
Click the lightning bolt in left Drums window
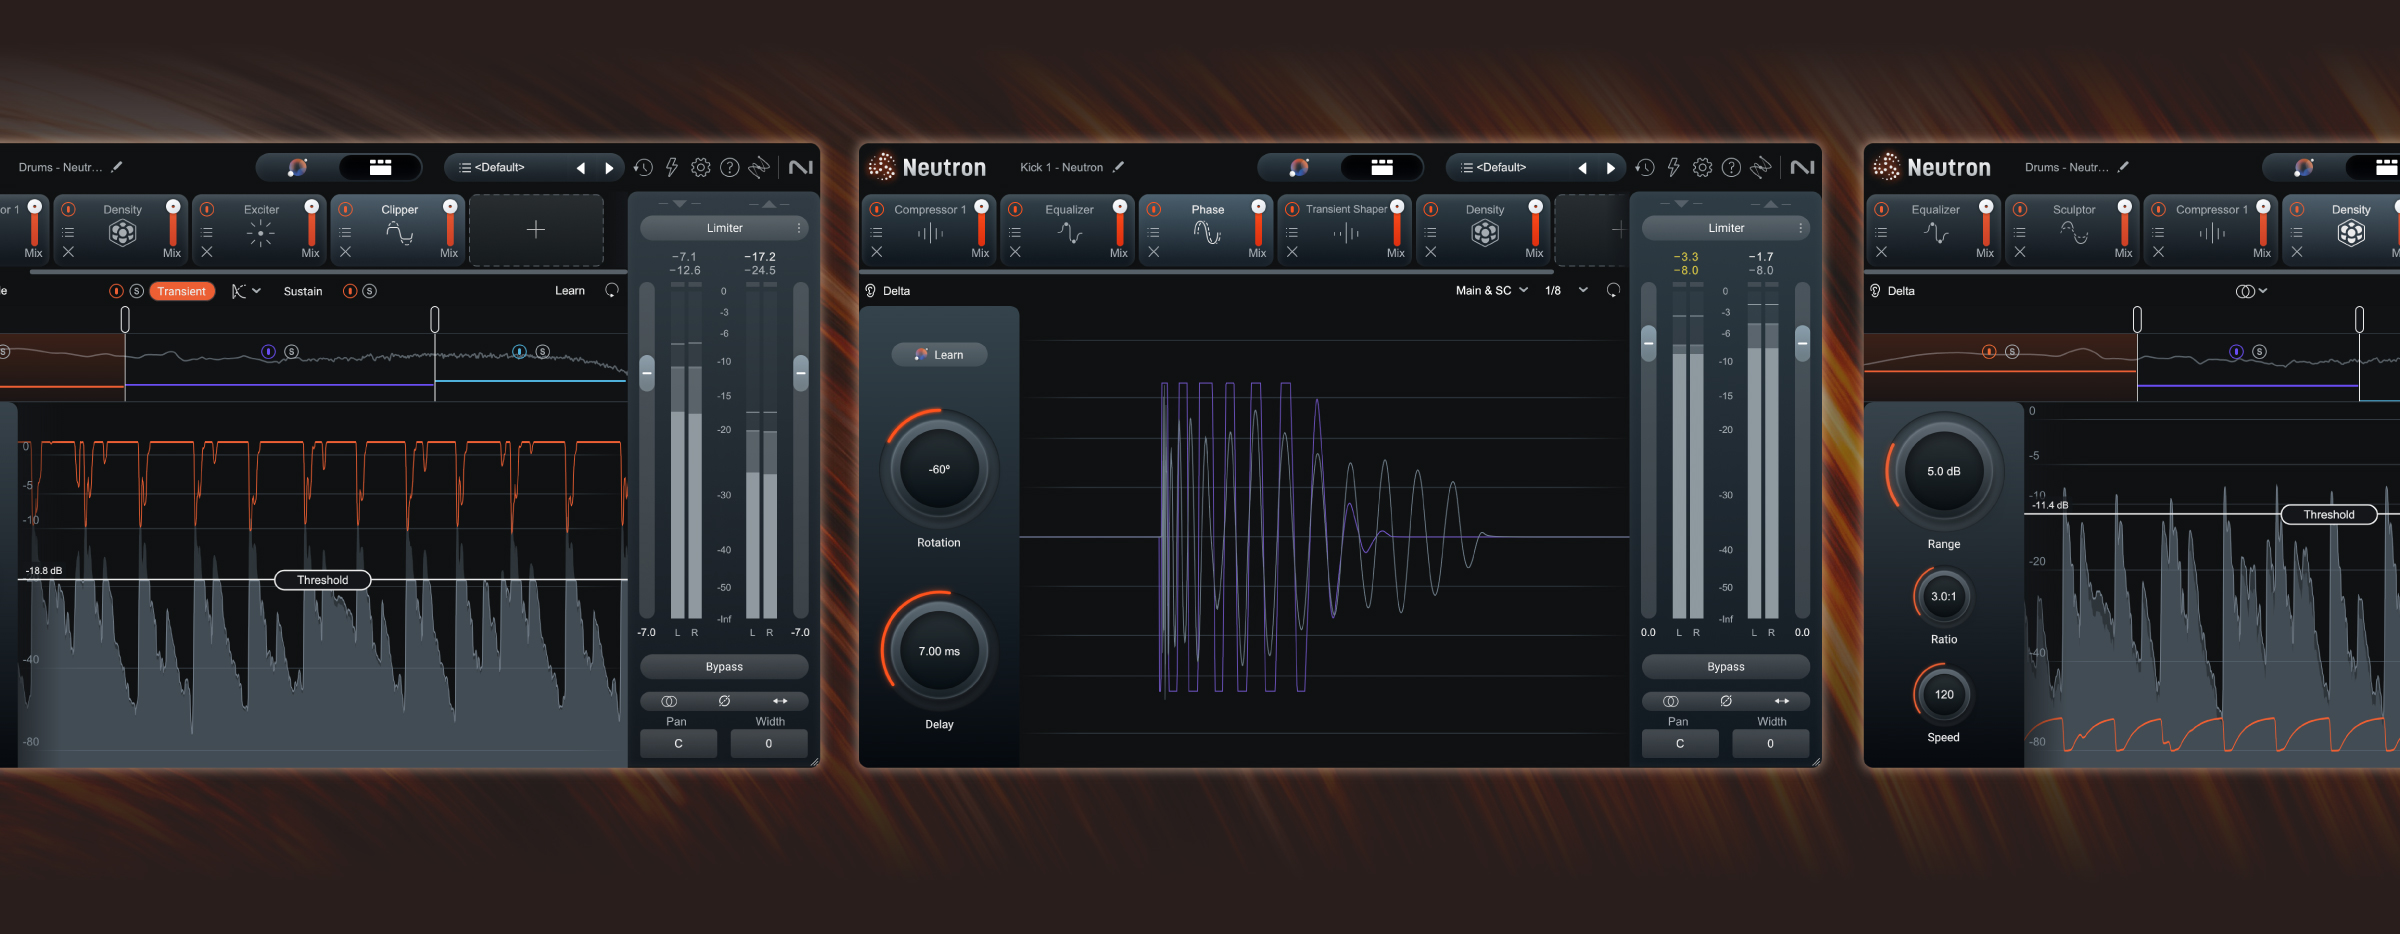pyautogui.click(x=672, y=167)
